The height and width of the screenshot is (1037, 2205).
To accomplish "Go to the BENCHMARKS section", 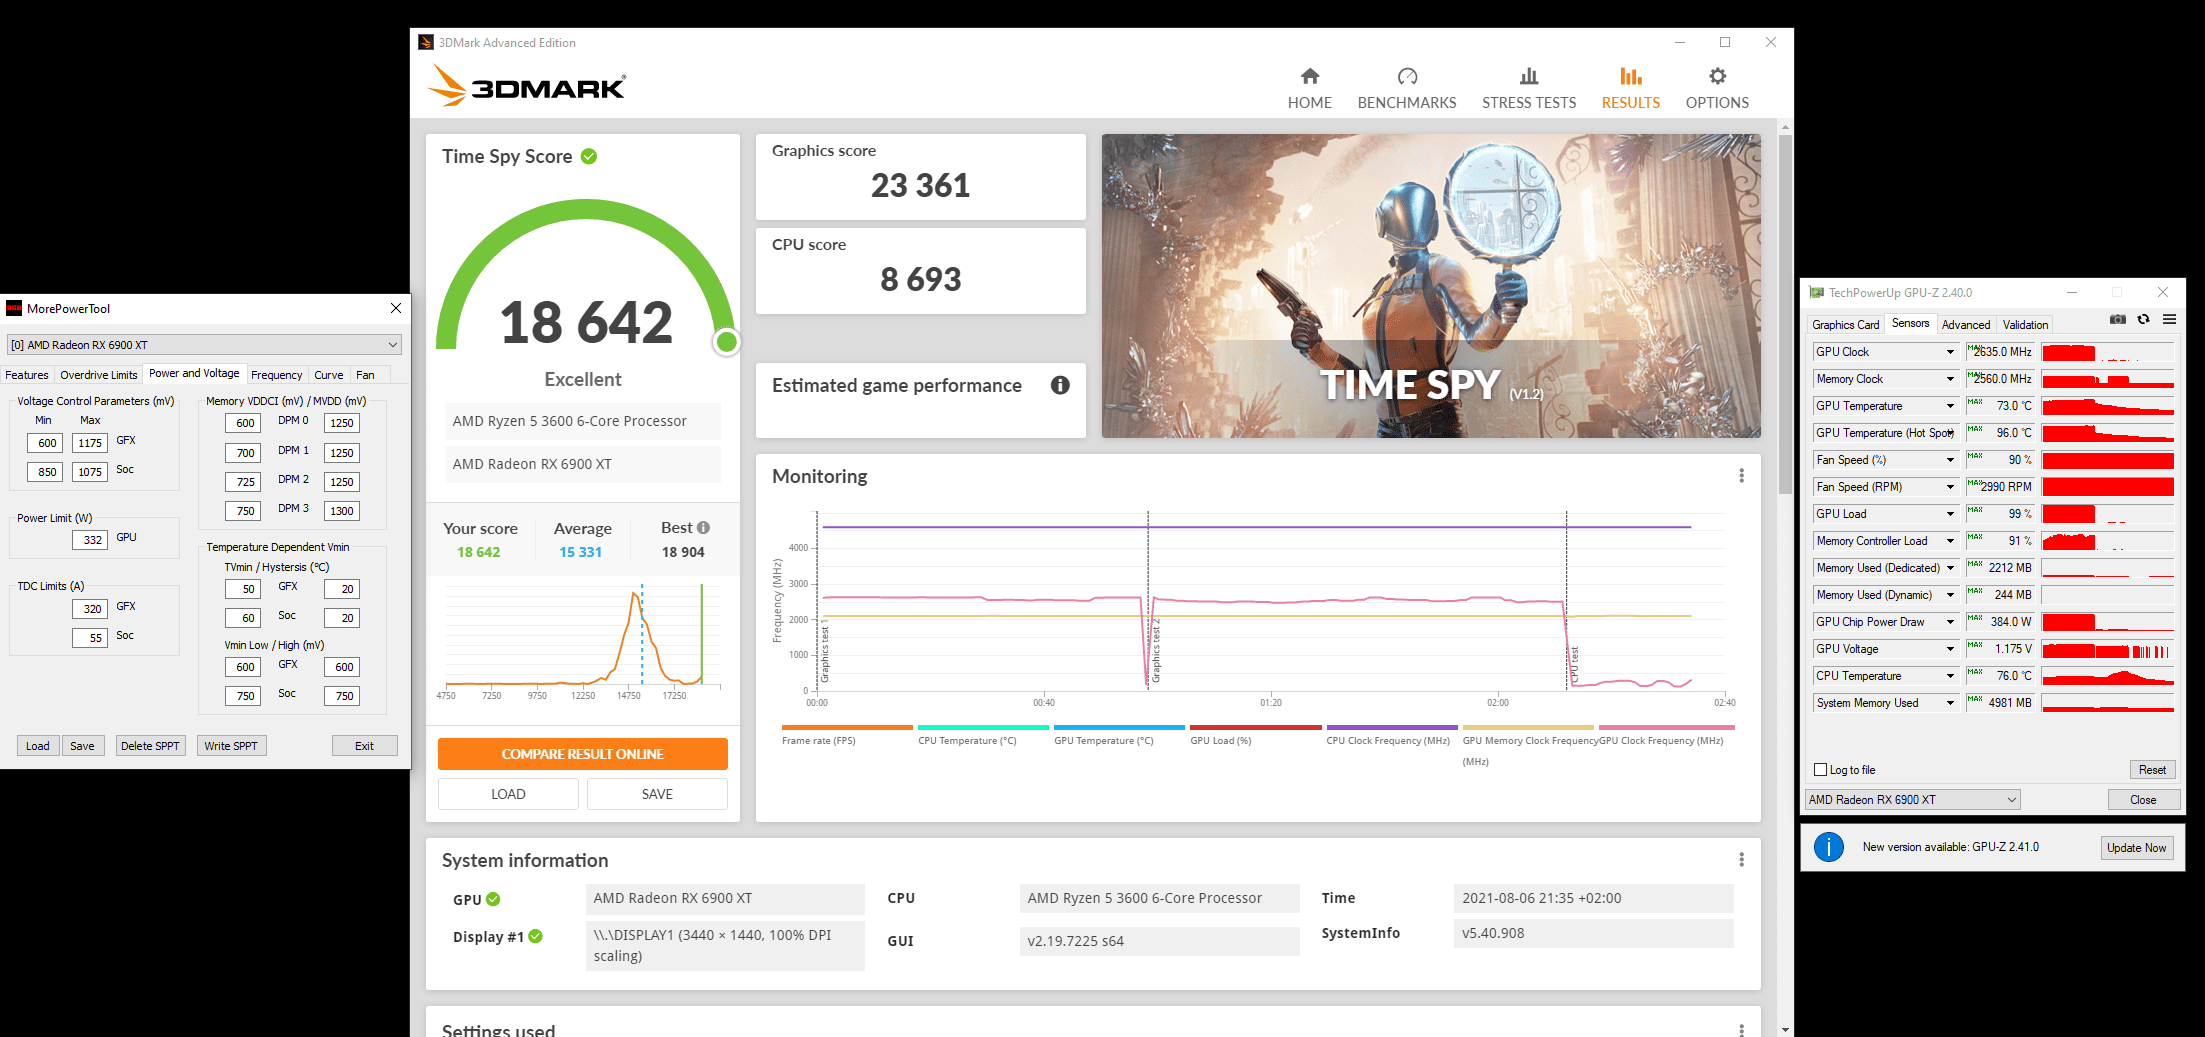I will (1406, 88).
